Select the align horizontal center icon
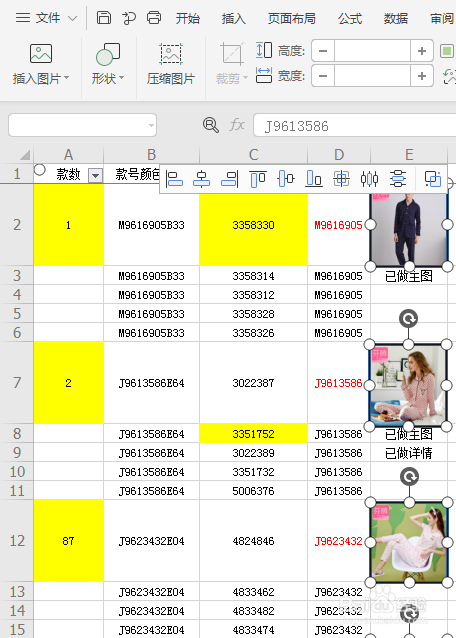 coord(201,179)
